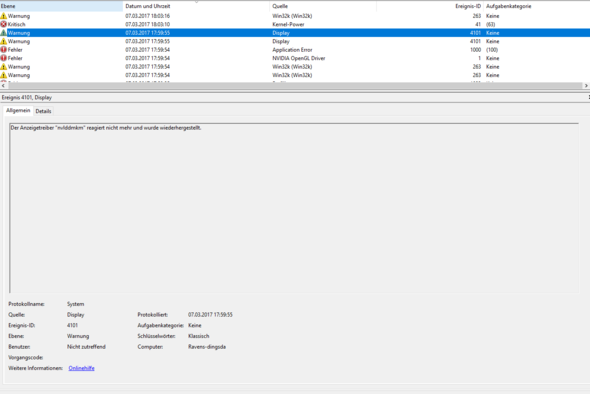Select the Application Error source cell

click(x=292, y=50)
